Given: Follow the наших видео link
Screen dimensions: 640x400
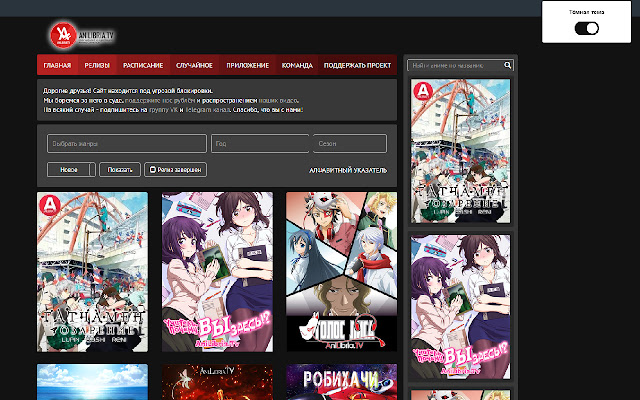Looking at the screenshot, I should (x=278, y=100).
